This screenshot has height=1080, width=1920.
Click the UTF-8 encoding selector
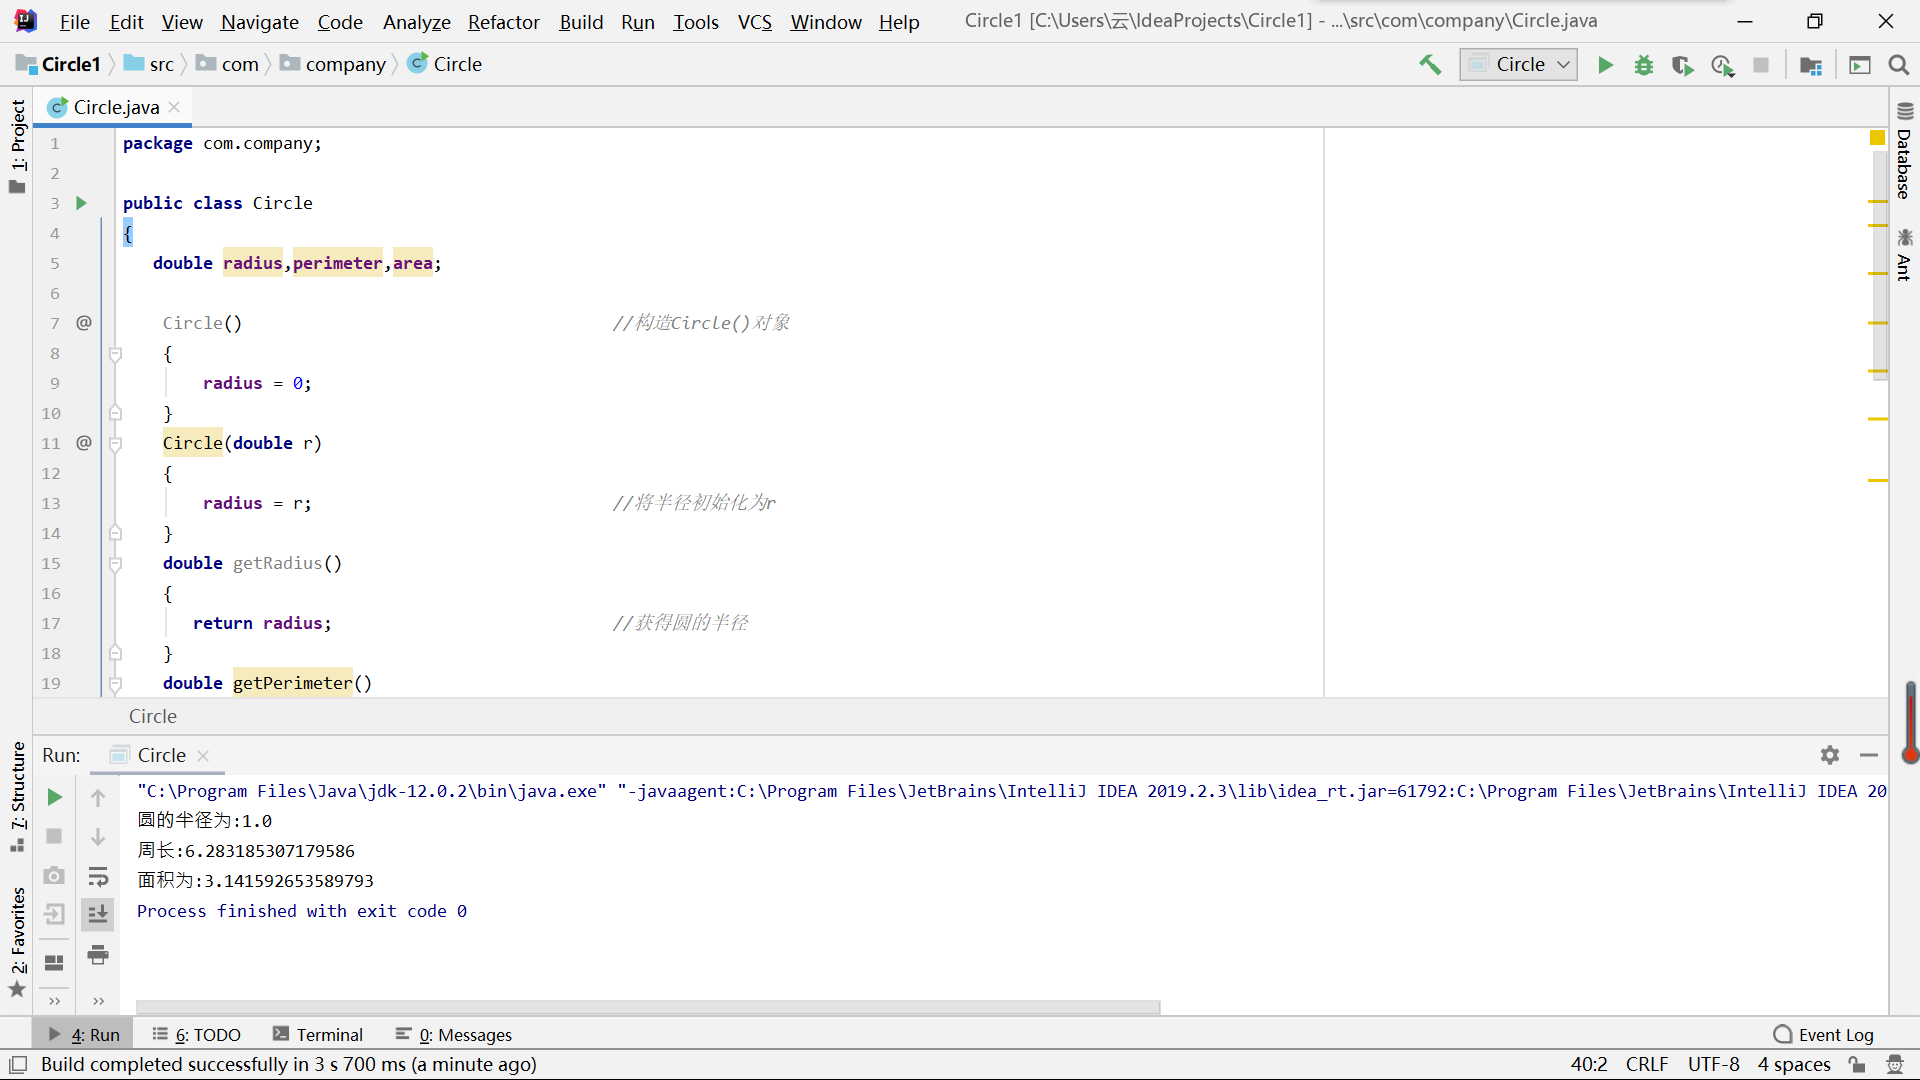pos(1713,1064)
